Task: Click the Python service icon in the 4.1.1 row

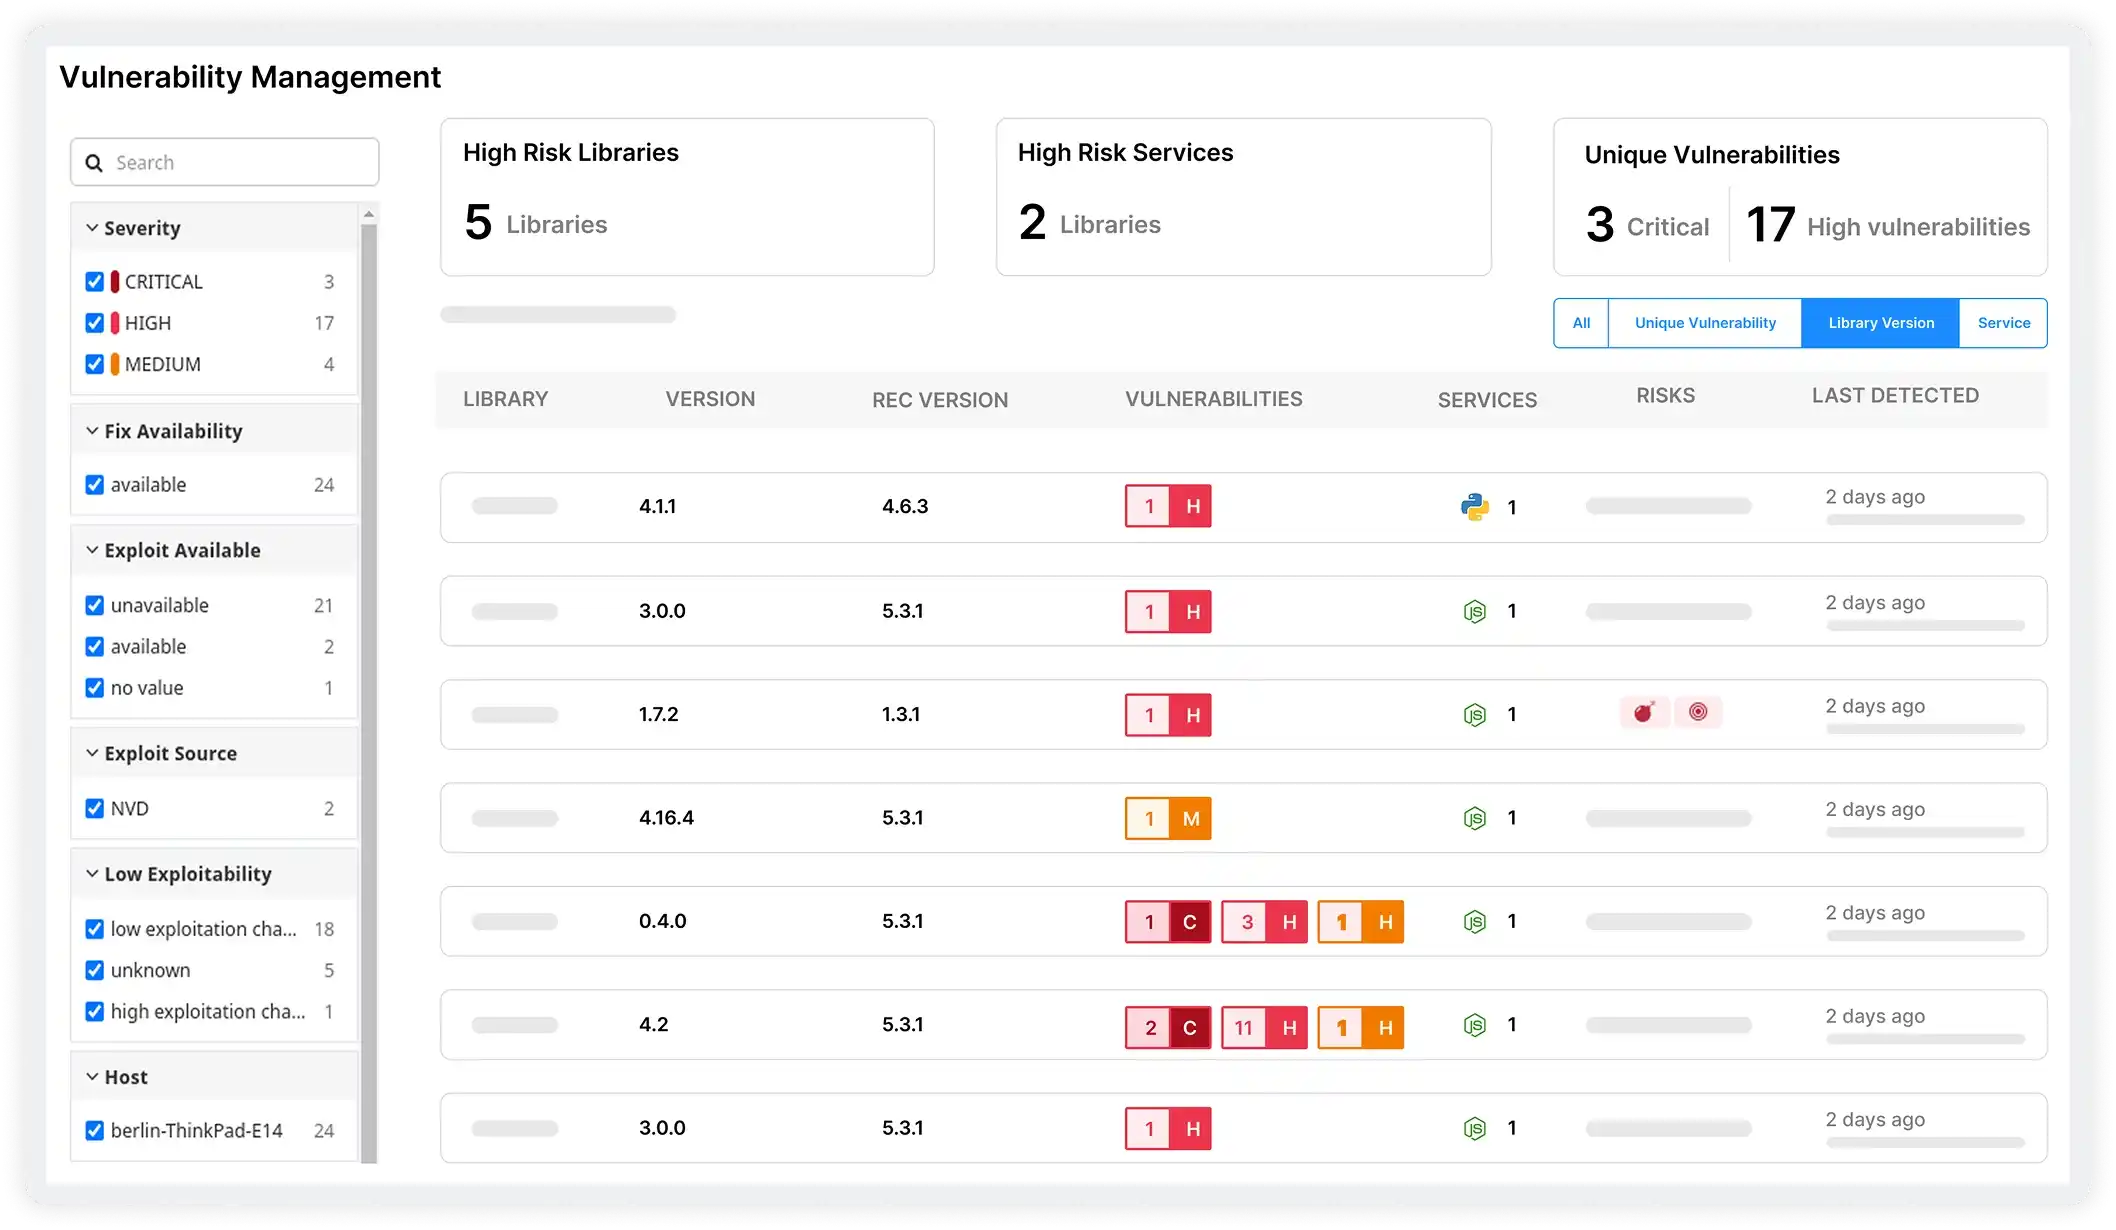Action: pyautogui.click(x=1474, y=507)
